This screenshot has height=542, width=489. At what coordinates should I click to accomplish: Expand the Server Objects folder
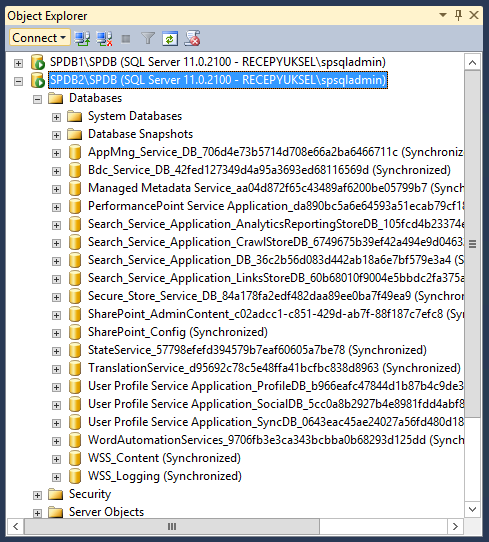[x=37, y=513]
